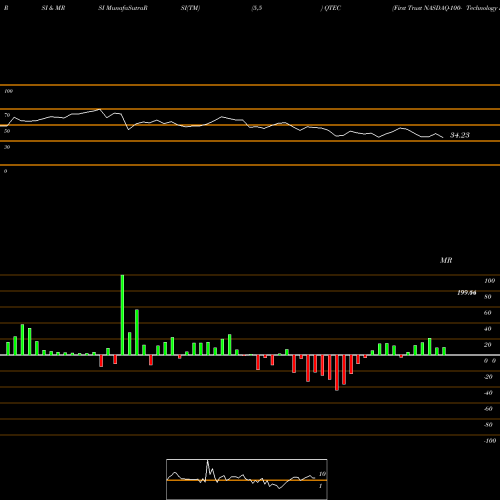Click the MR axis label 60
500x500 pixels.
point(488,313)
